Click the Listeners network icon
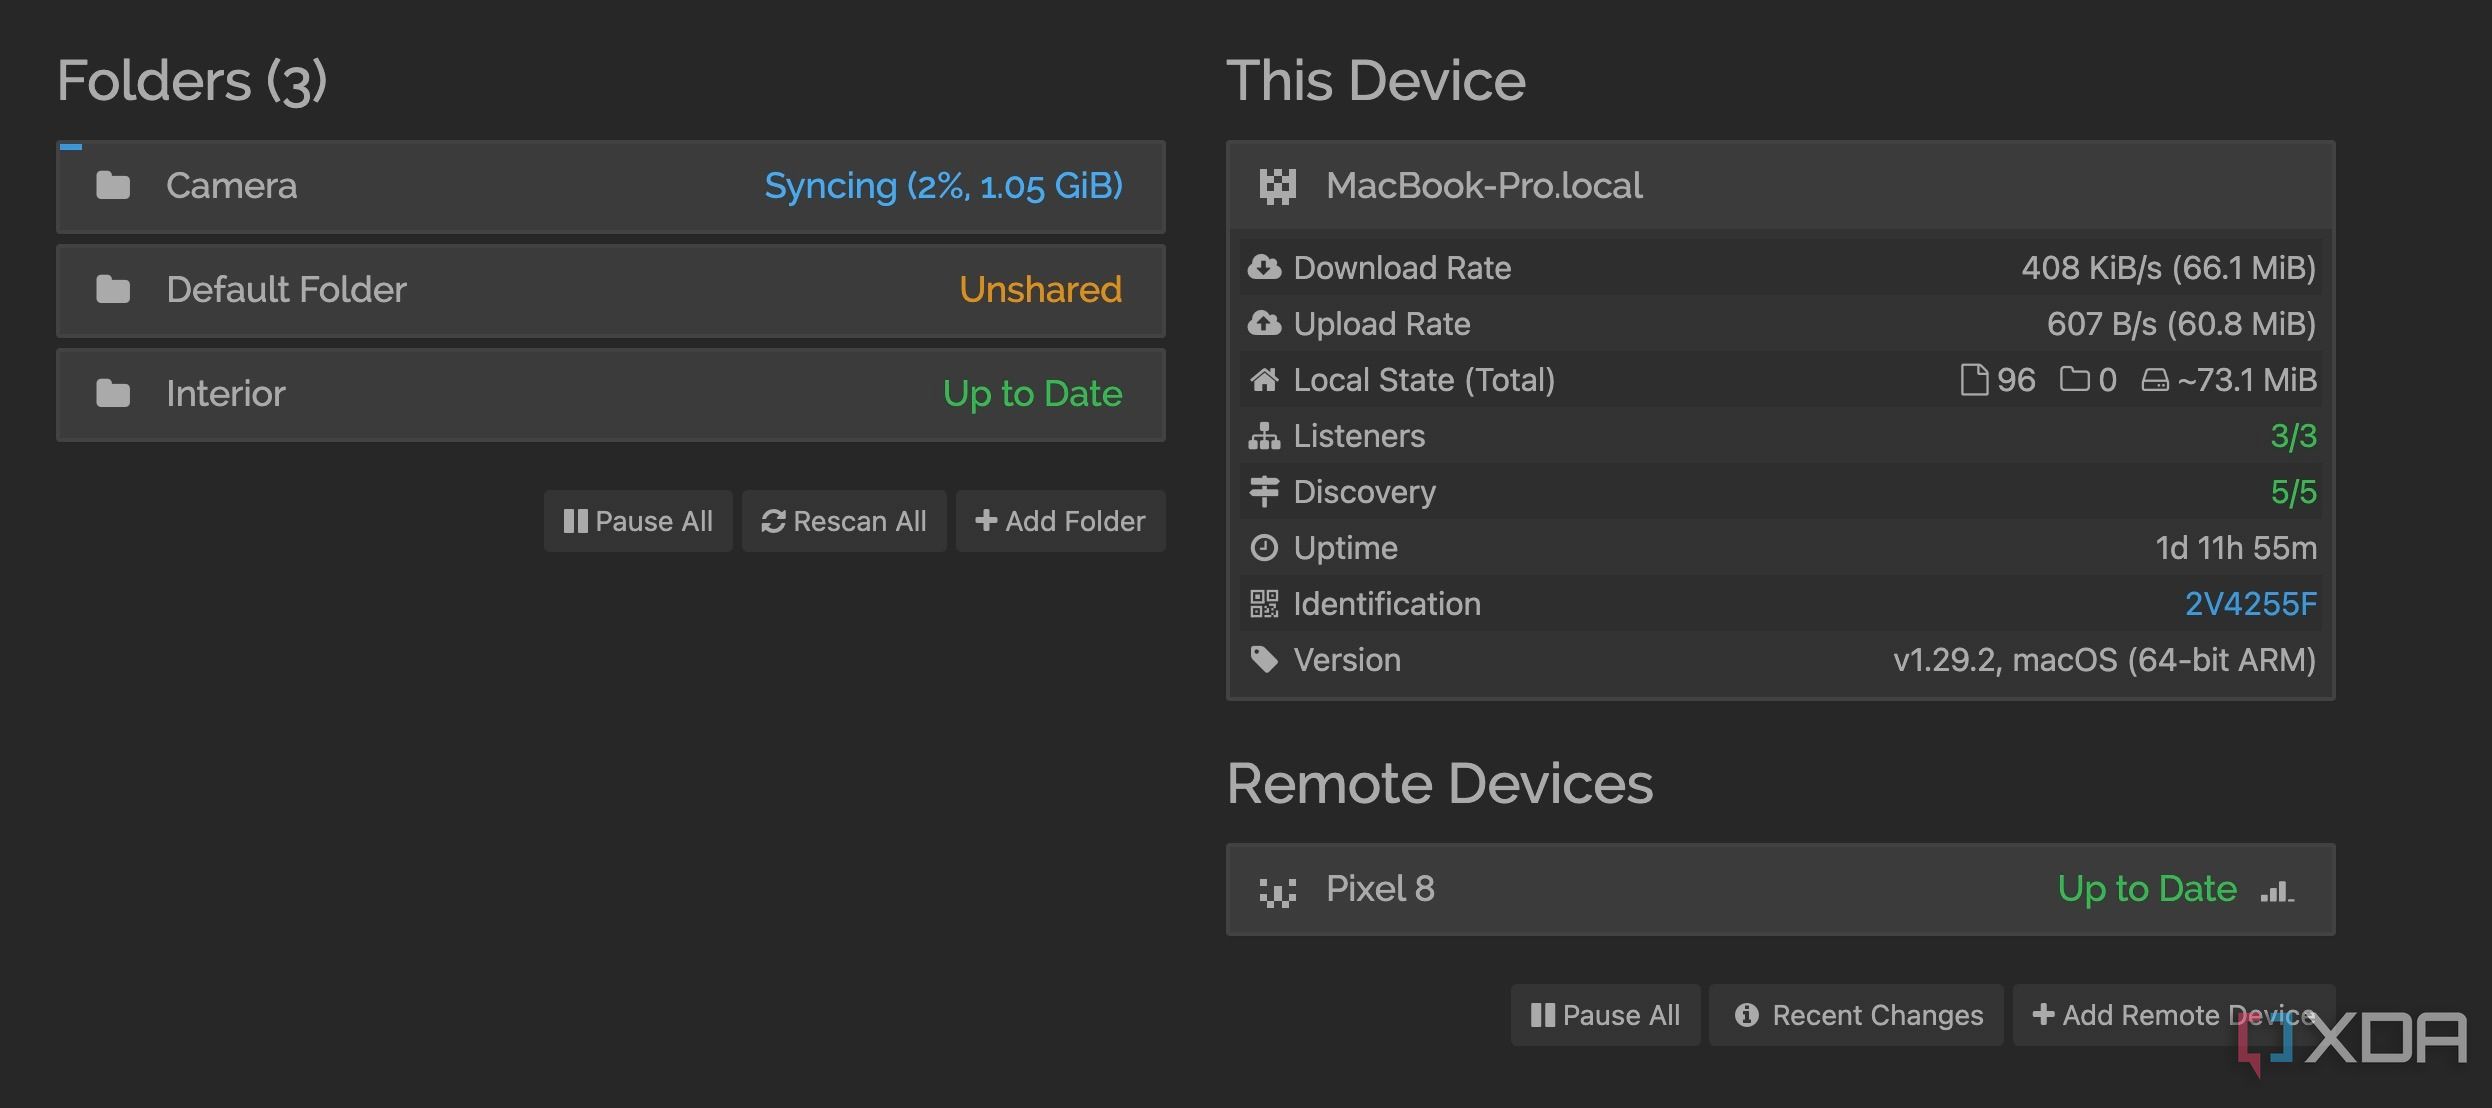This screenshot has height=1108, width=2492. pyautogui.click(x=1264, y=436)
